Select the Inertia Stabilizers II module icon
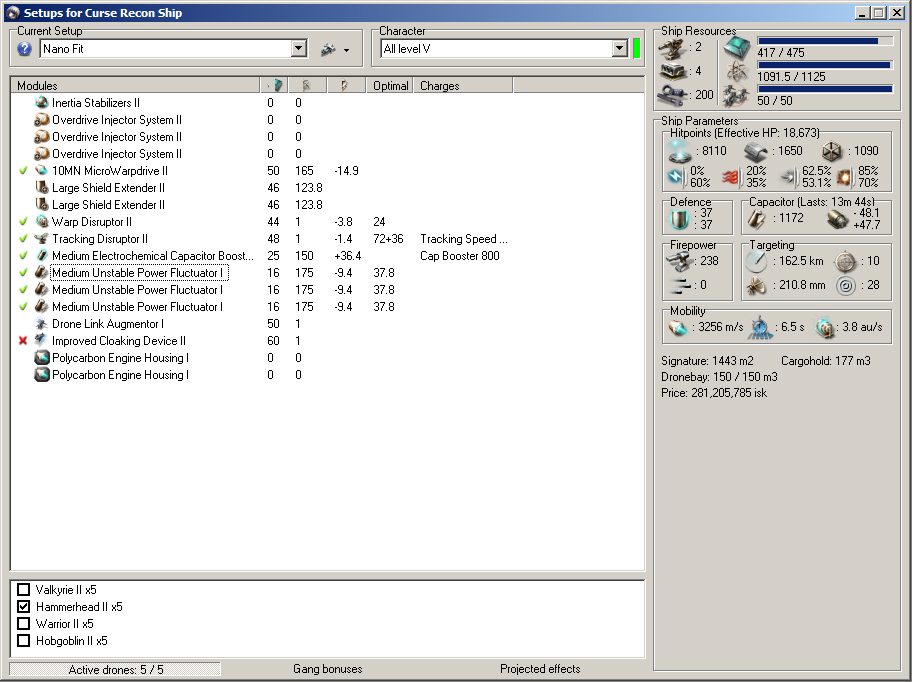Viewport: 912px width, 682px height. pyautogui.click(x=41, y=102)
